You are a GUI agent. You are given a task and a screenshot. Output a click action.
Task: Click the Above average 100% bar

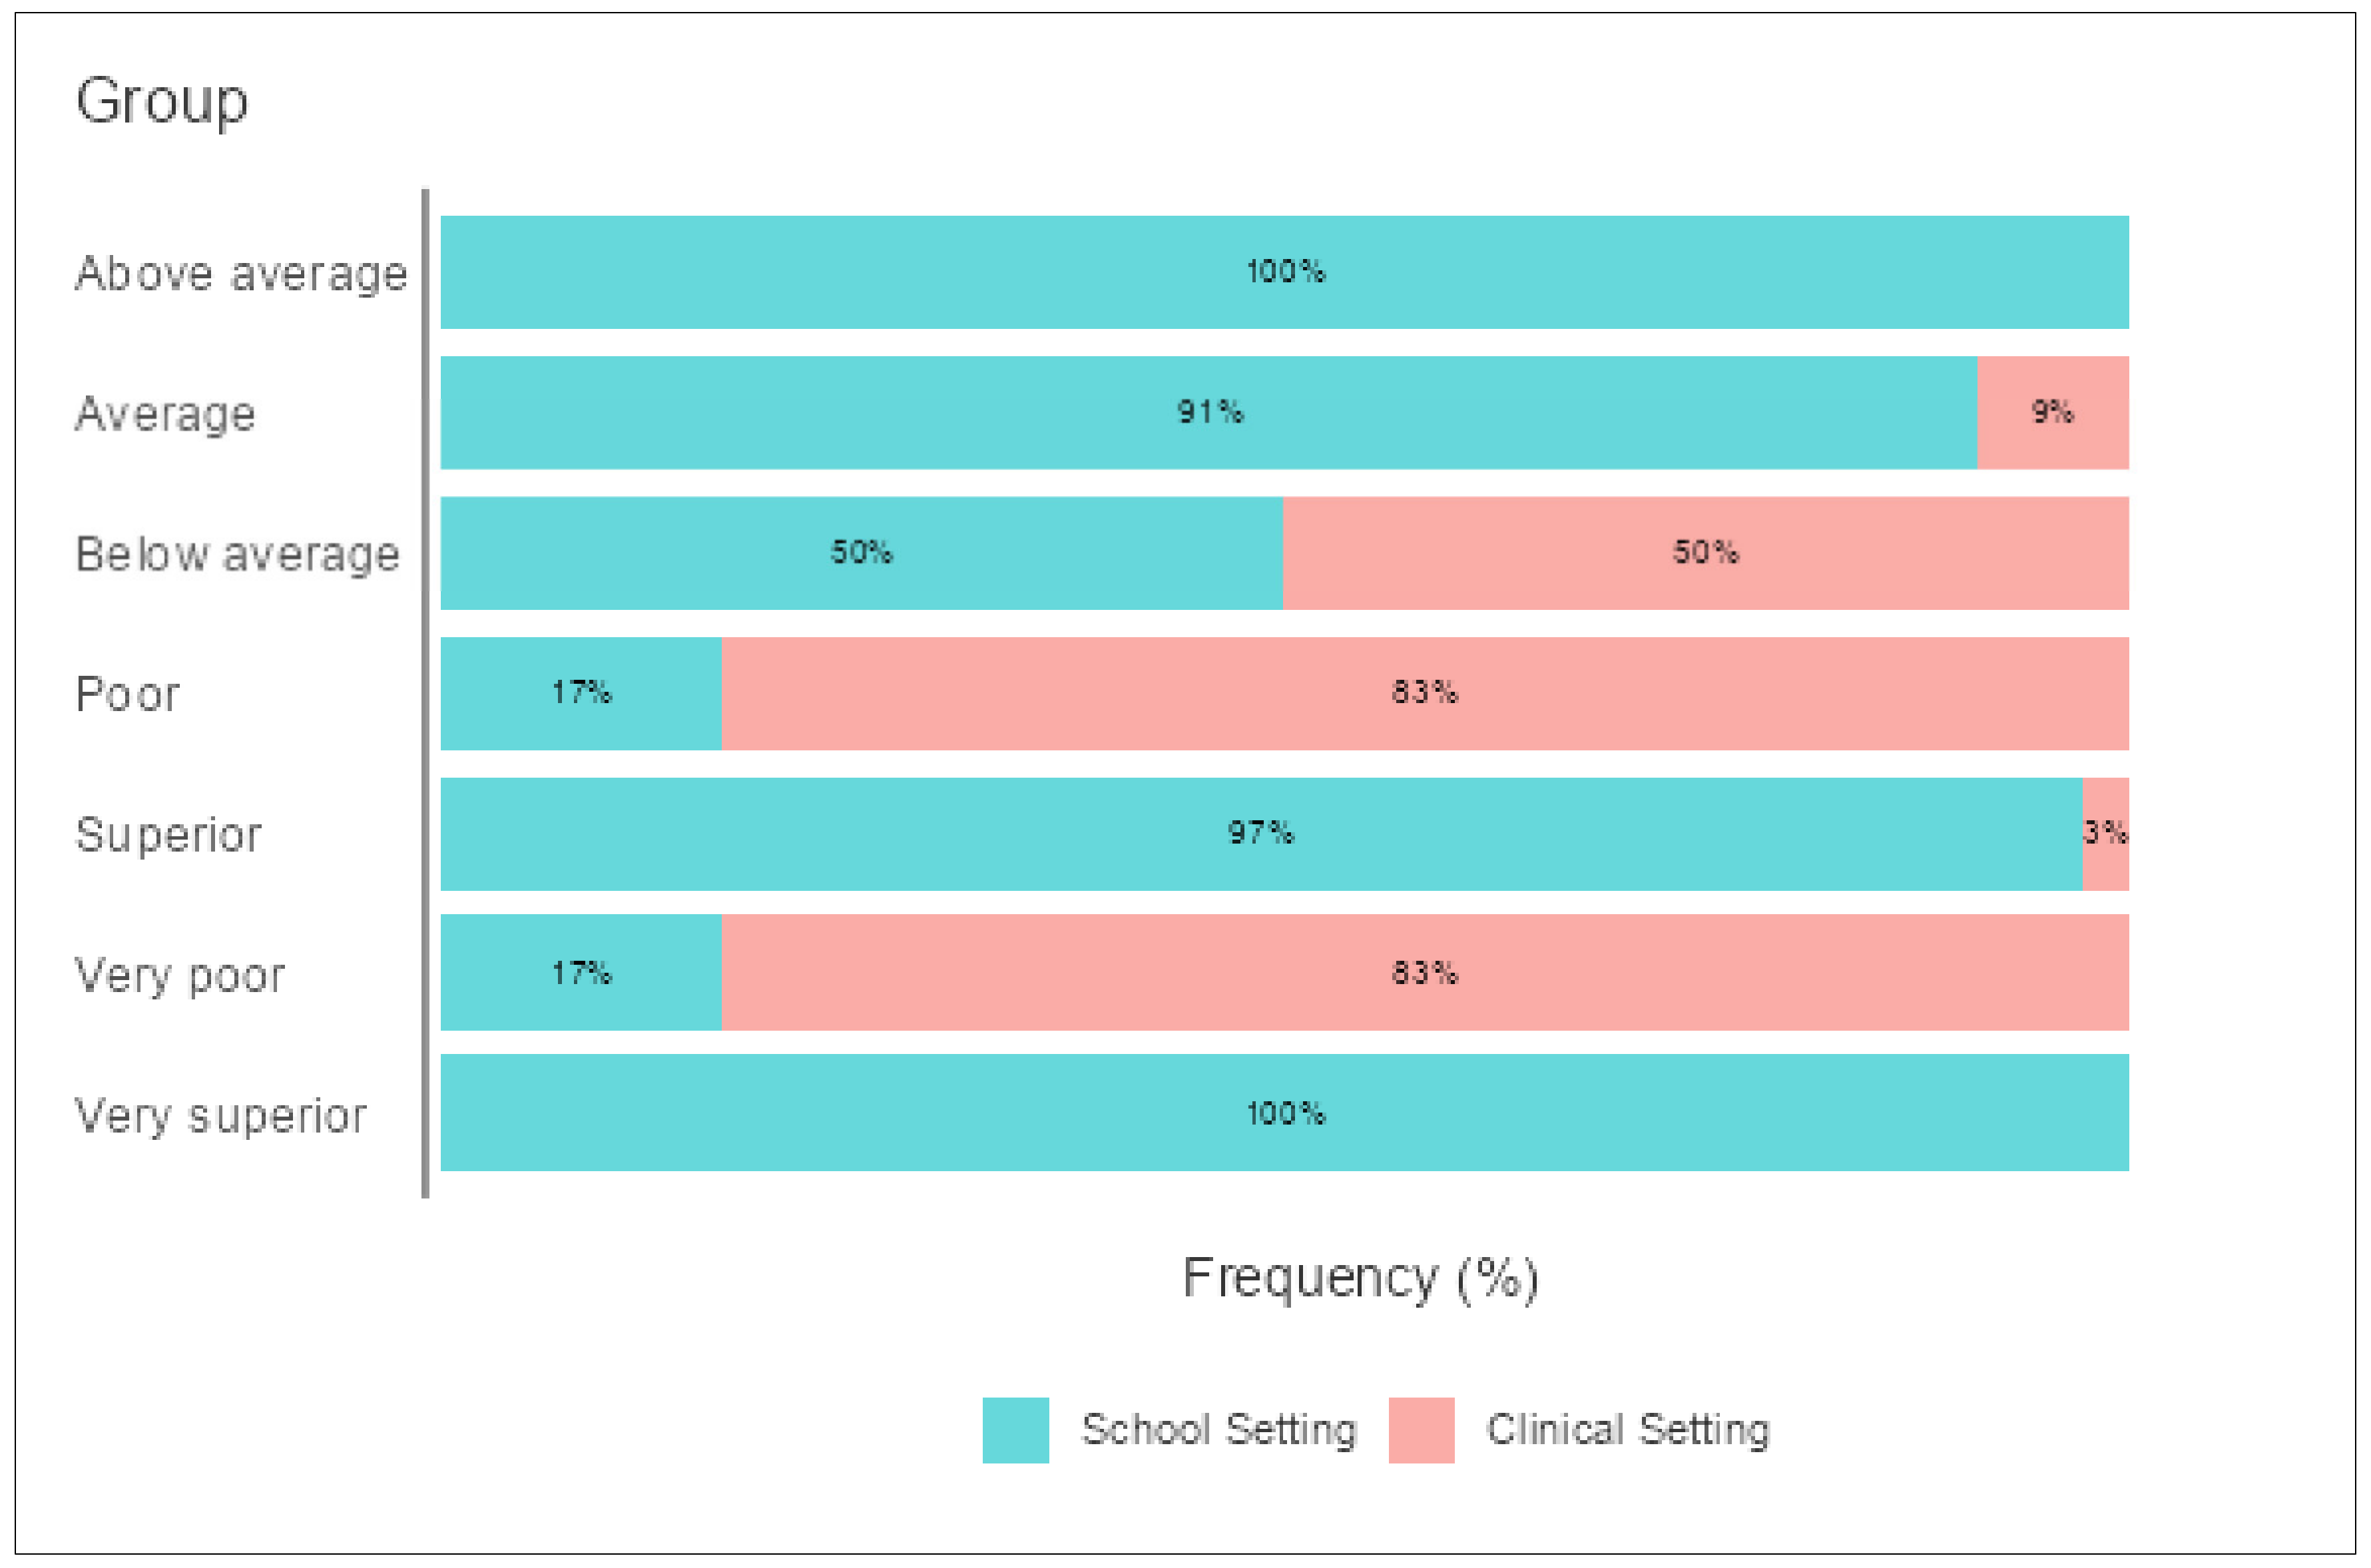(x=1285, y=272)
